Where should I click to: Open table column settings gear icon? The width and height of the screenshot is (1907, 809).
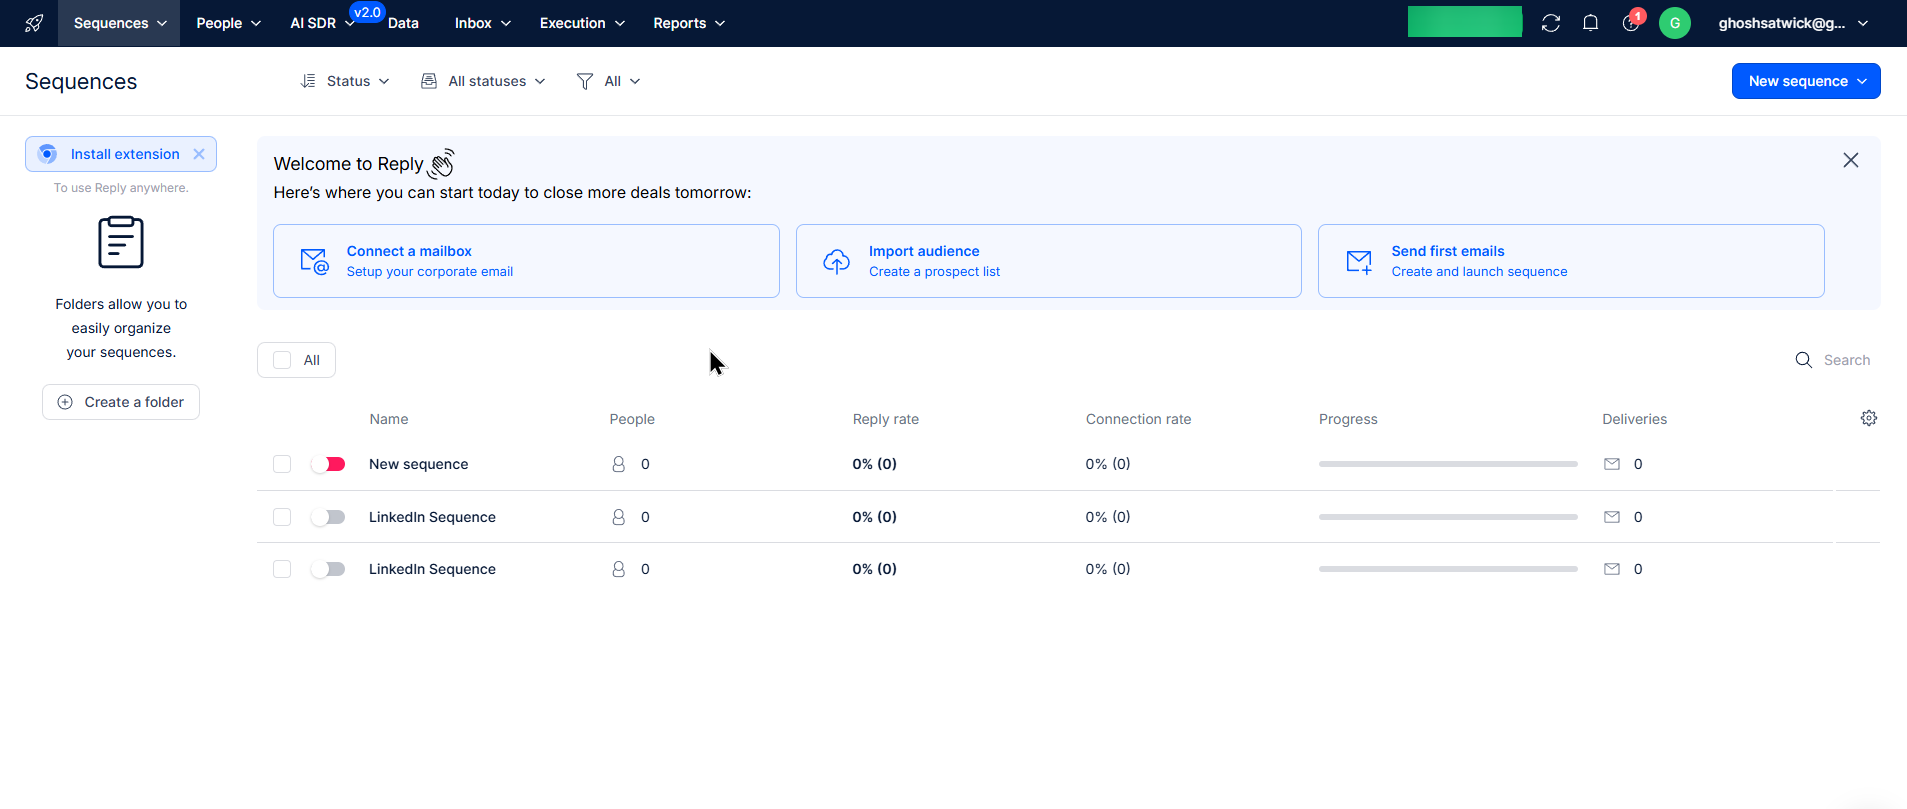(x=1869, y=418)
